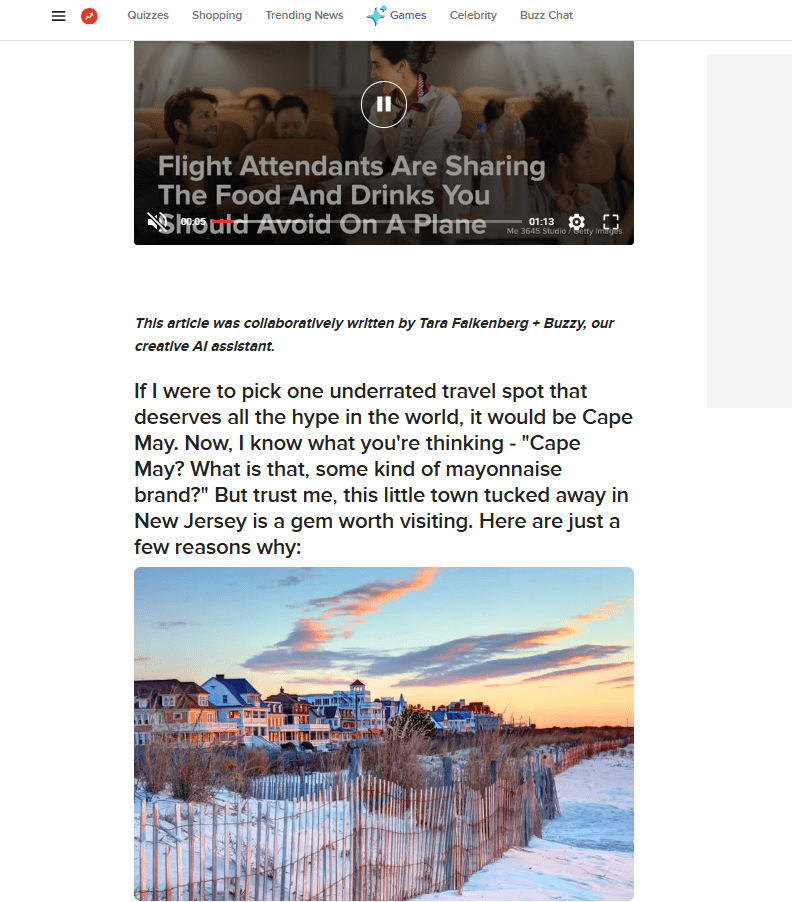Seek along the video progress bar
Screen dimensions: 792x902
point(366,221)
